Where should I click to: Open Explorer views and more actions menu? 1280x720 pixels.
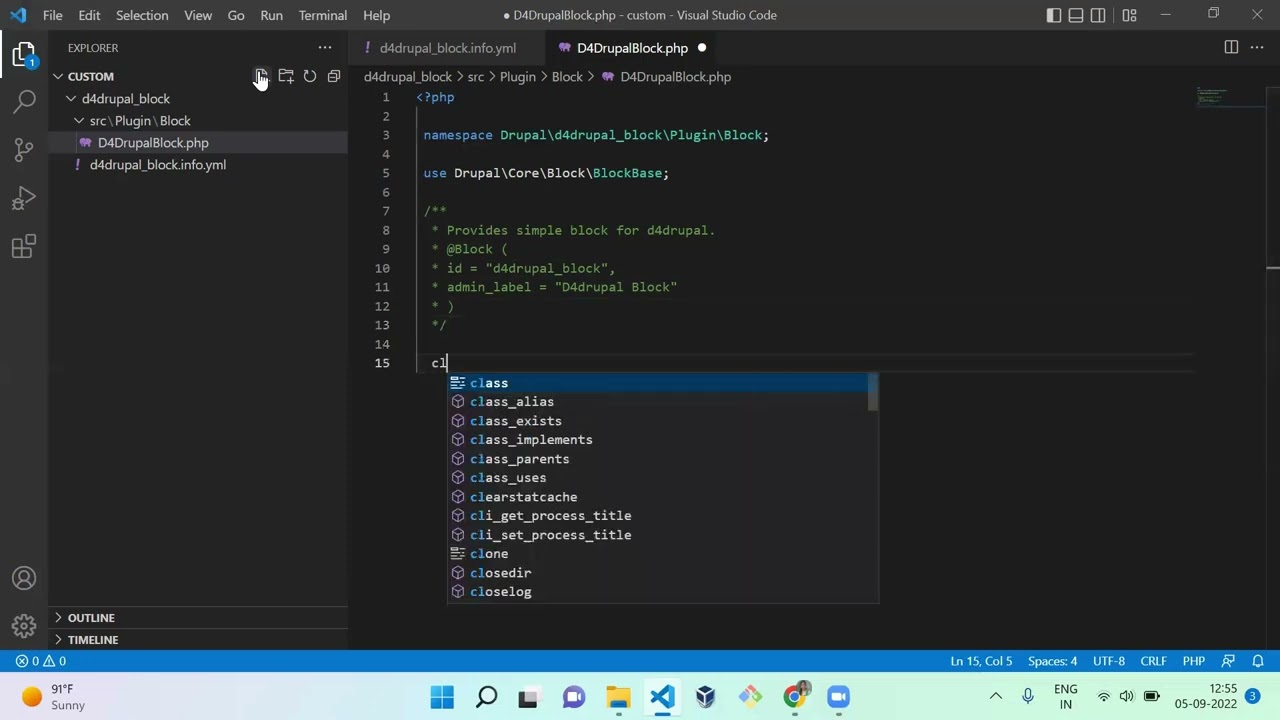pos(325,48)
